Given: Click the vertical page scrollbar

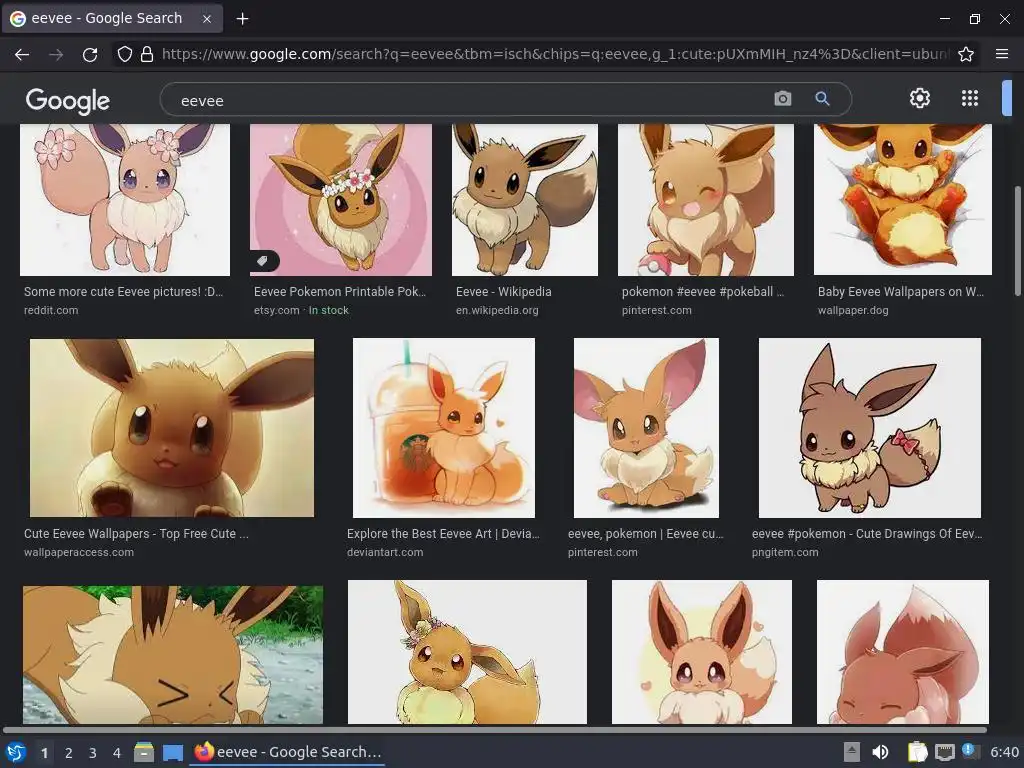Looking at the screenshot, I should [1017, 242].
